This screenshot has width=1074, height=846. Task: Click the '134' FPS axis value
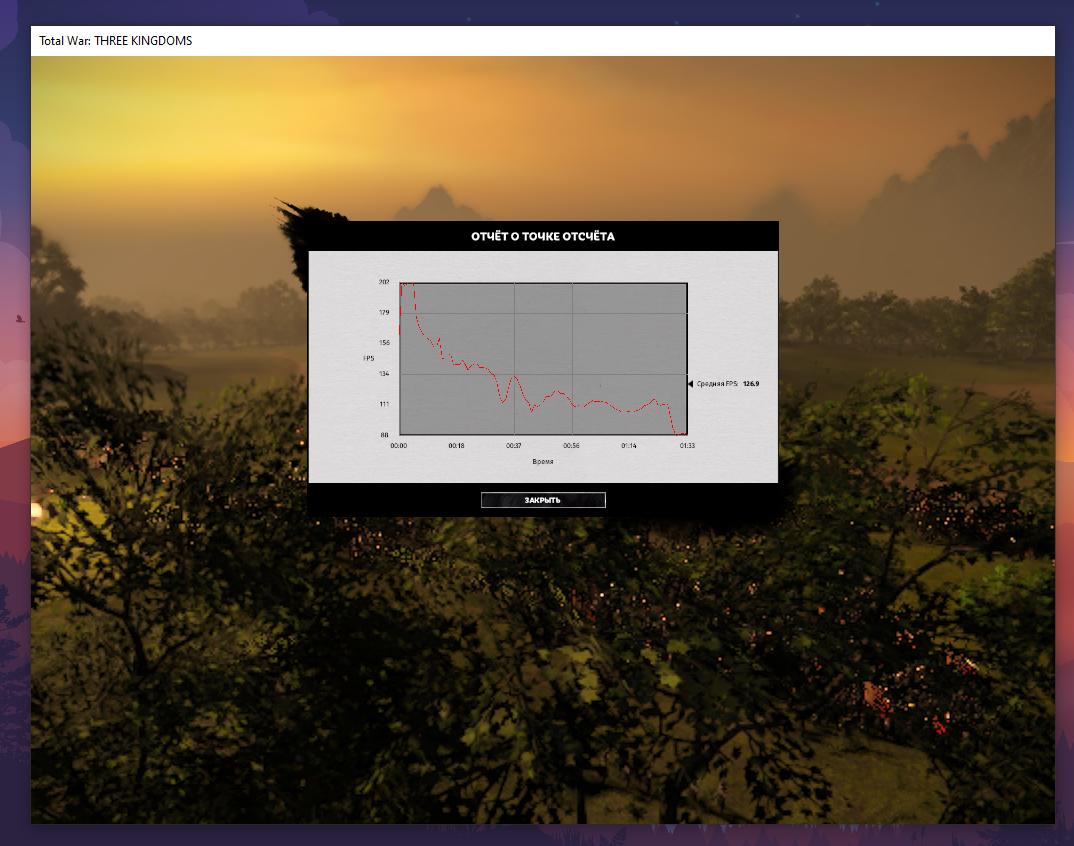click(384, 373)
